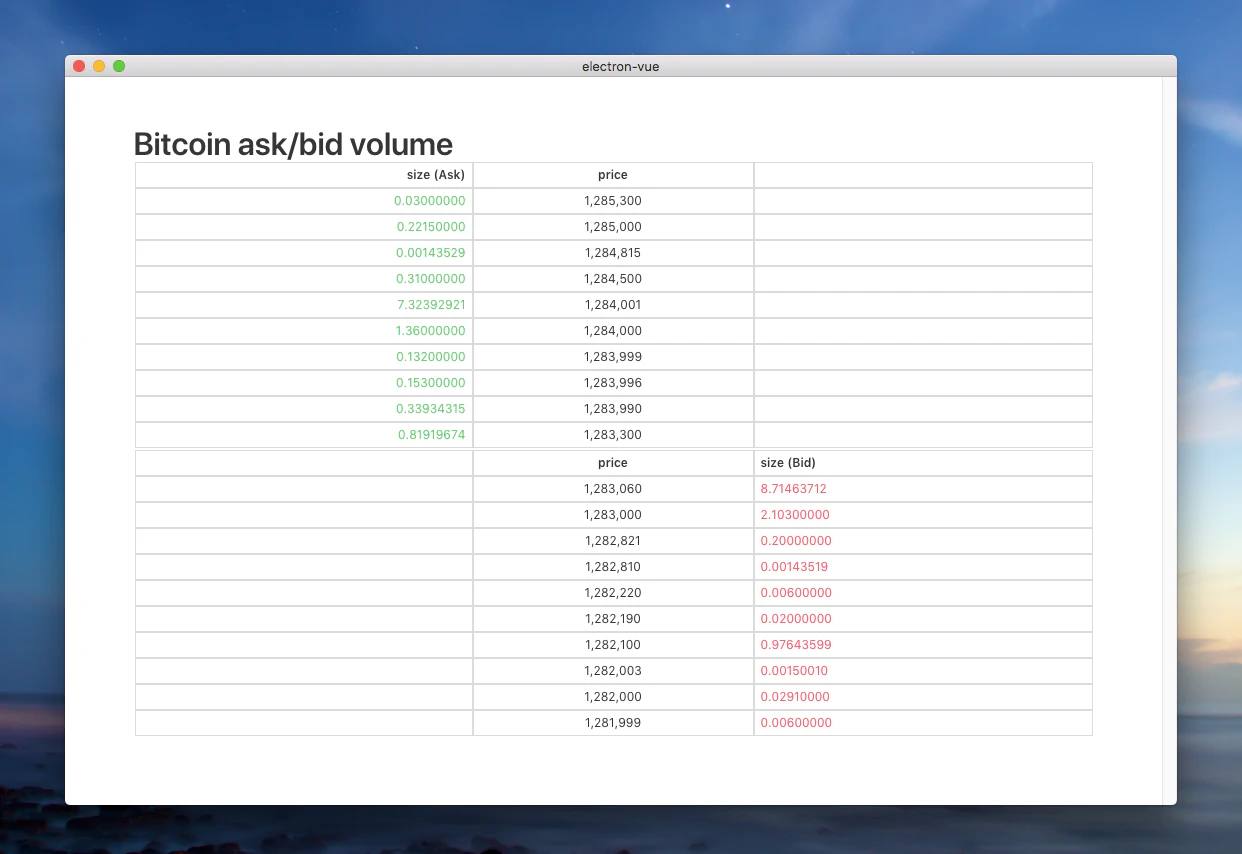Click the price cell 1,283,300
1242x854 pixels.
613,435
